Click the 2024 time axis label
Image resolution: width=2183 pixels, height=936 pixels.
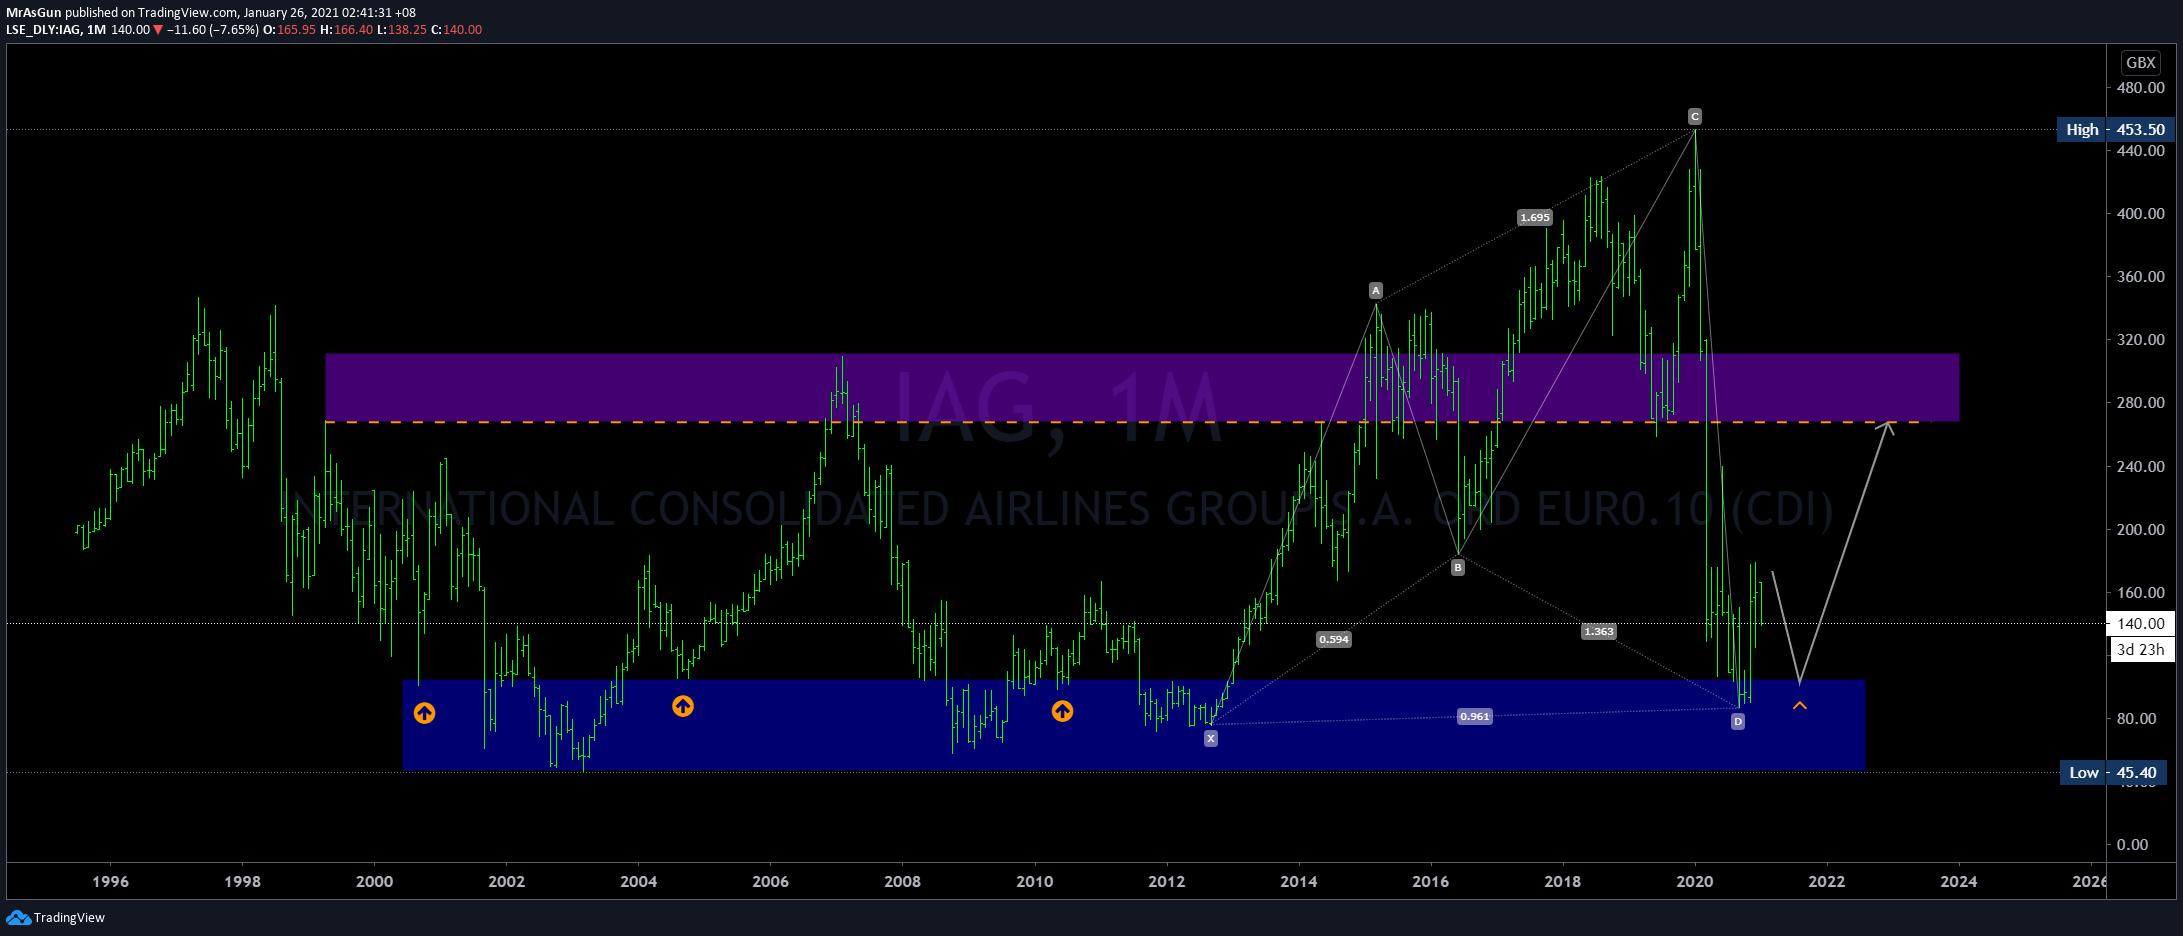(1958, 881)
